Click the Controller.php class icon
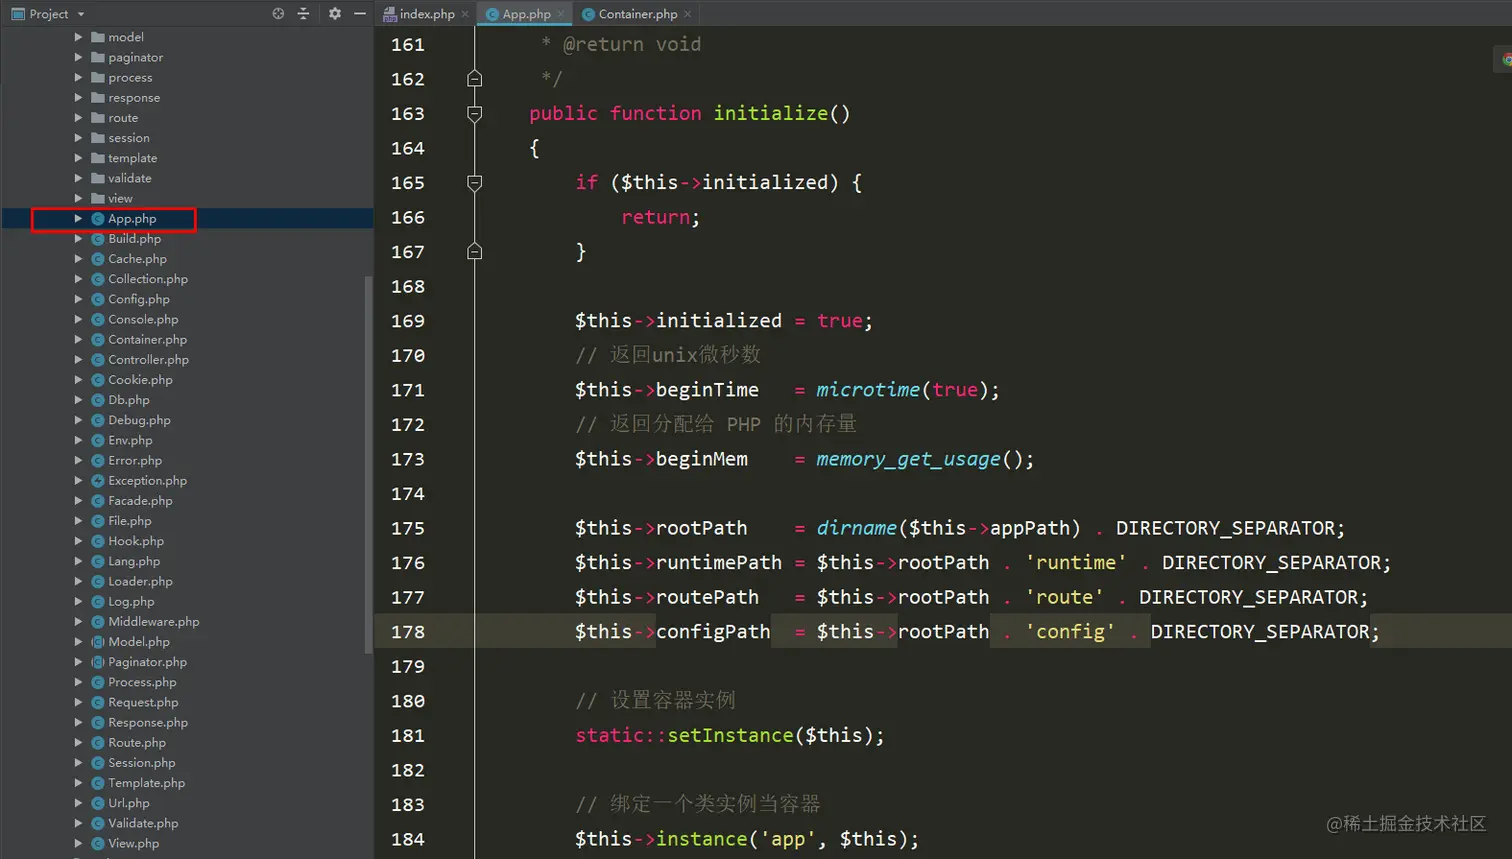The height and width of the screenshot is (859, 1512). click(98, 359)
